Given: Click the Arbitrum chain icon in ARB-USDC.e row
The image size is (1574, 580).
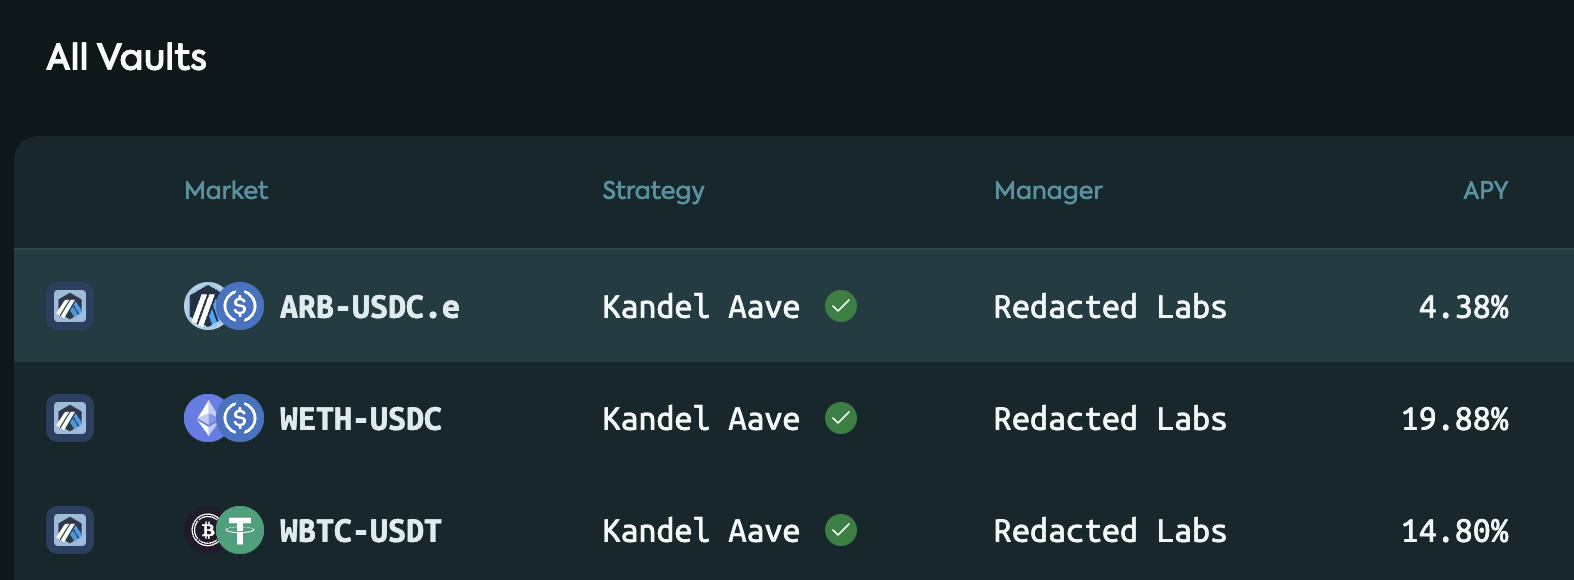Looking at the screenshot, I should click(70, 306).
